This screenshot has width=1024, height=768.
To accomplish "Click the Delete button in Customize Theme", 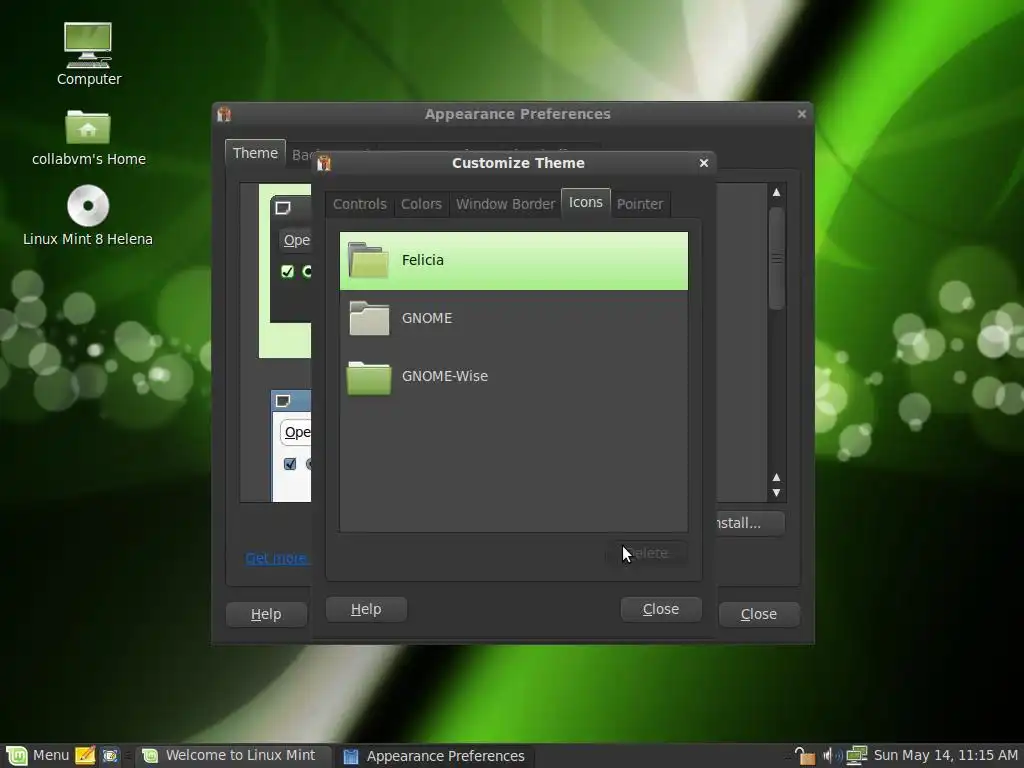I will (x=647, y=553).
